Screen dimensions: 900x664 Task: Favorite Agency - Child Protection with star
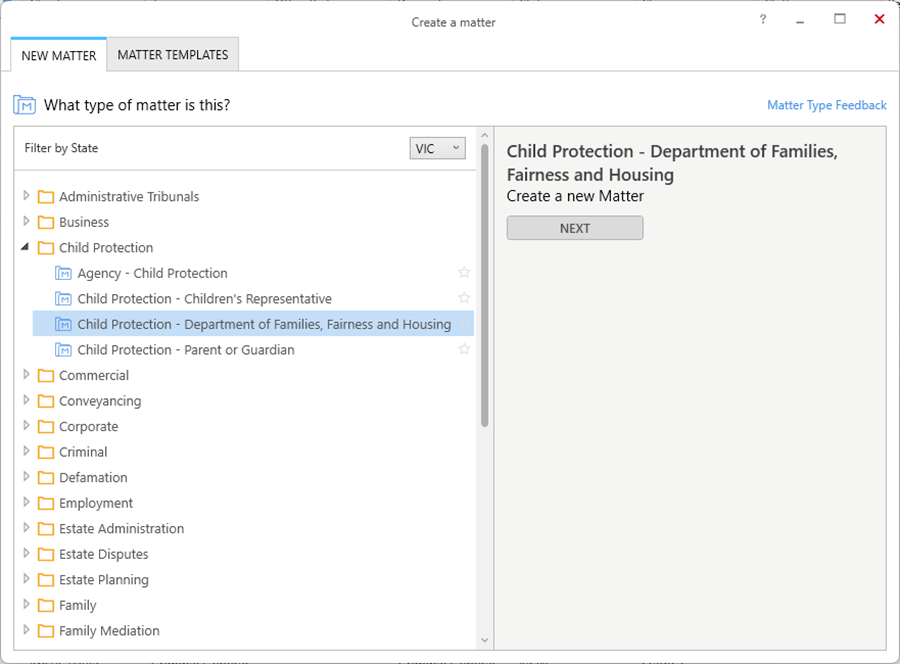[464, 273]
